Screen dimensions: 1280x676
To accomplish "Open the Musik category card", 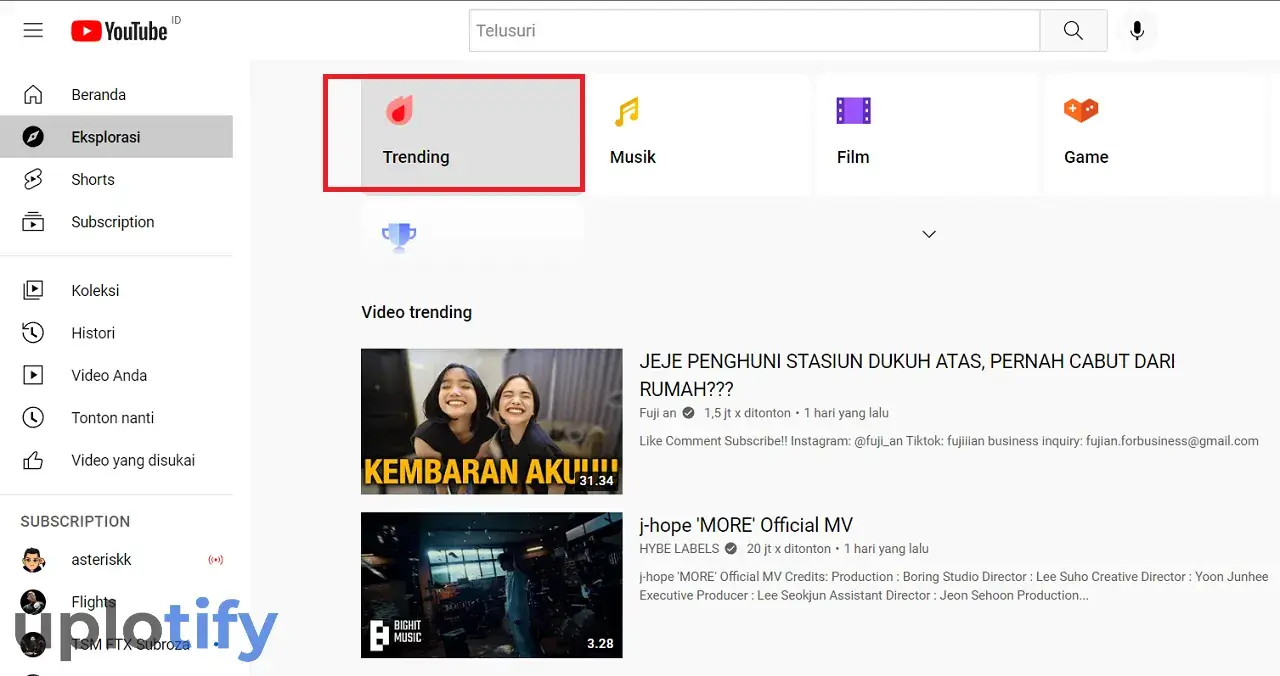I will (699, 134).
